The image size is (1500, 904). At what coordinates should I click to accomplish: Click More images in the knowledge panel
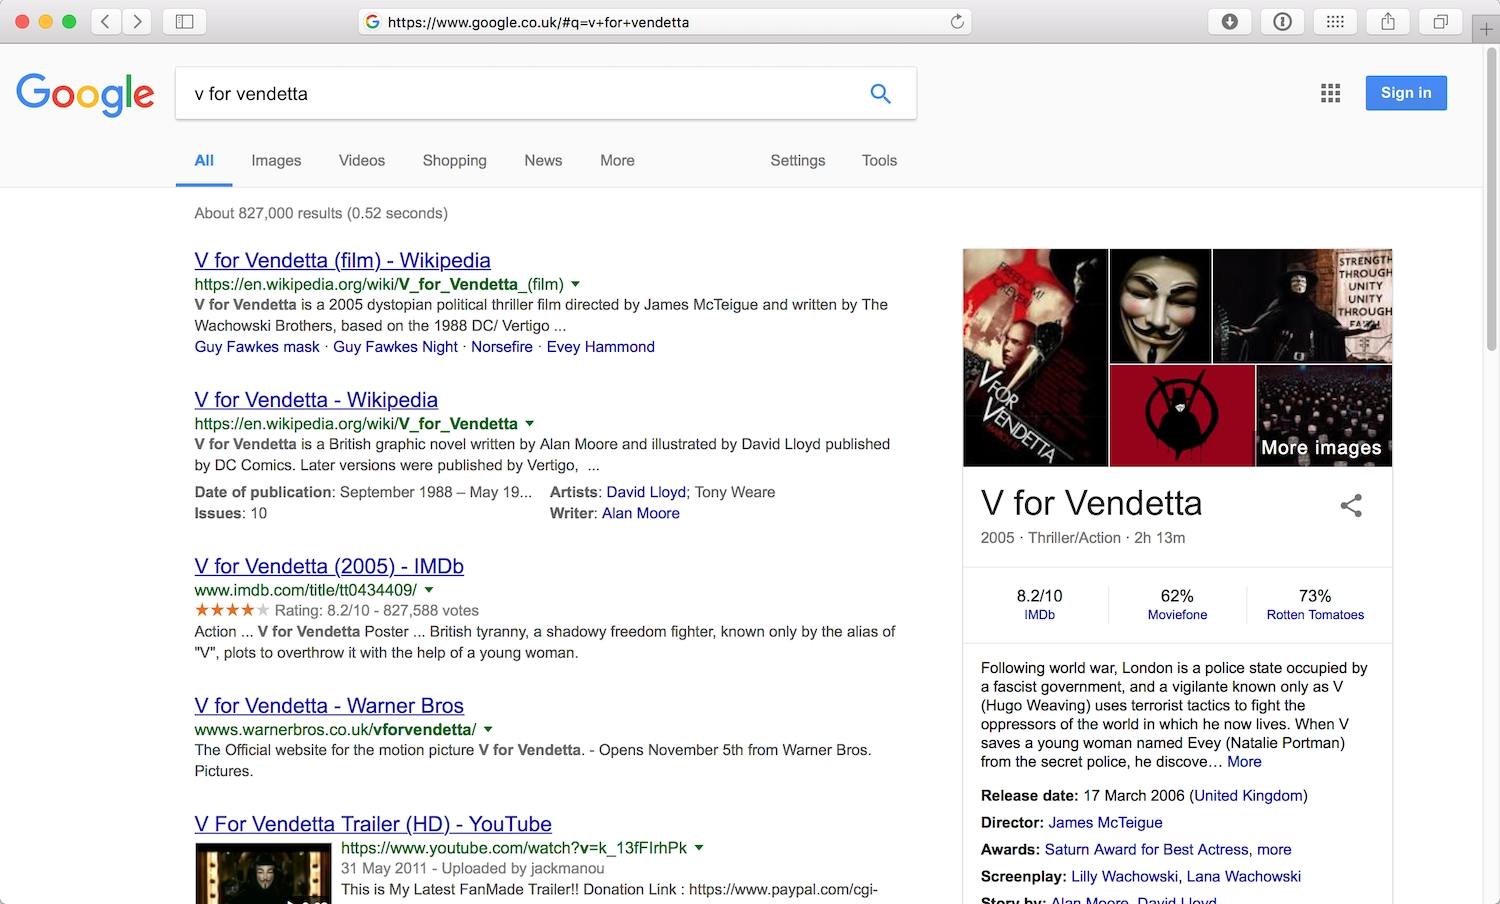tap(1322, 447)
